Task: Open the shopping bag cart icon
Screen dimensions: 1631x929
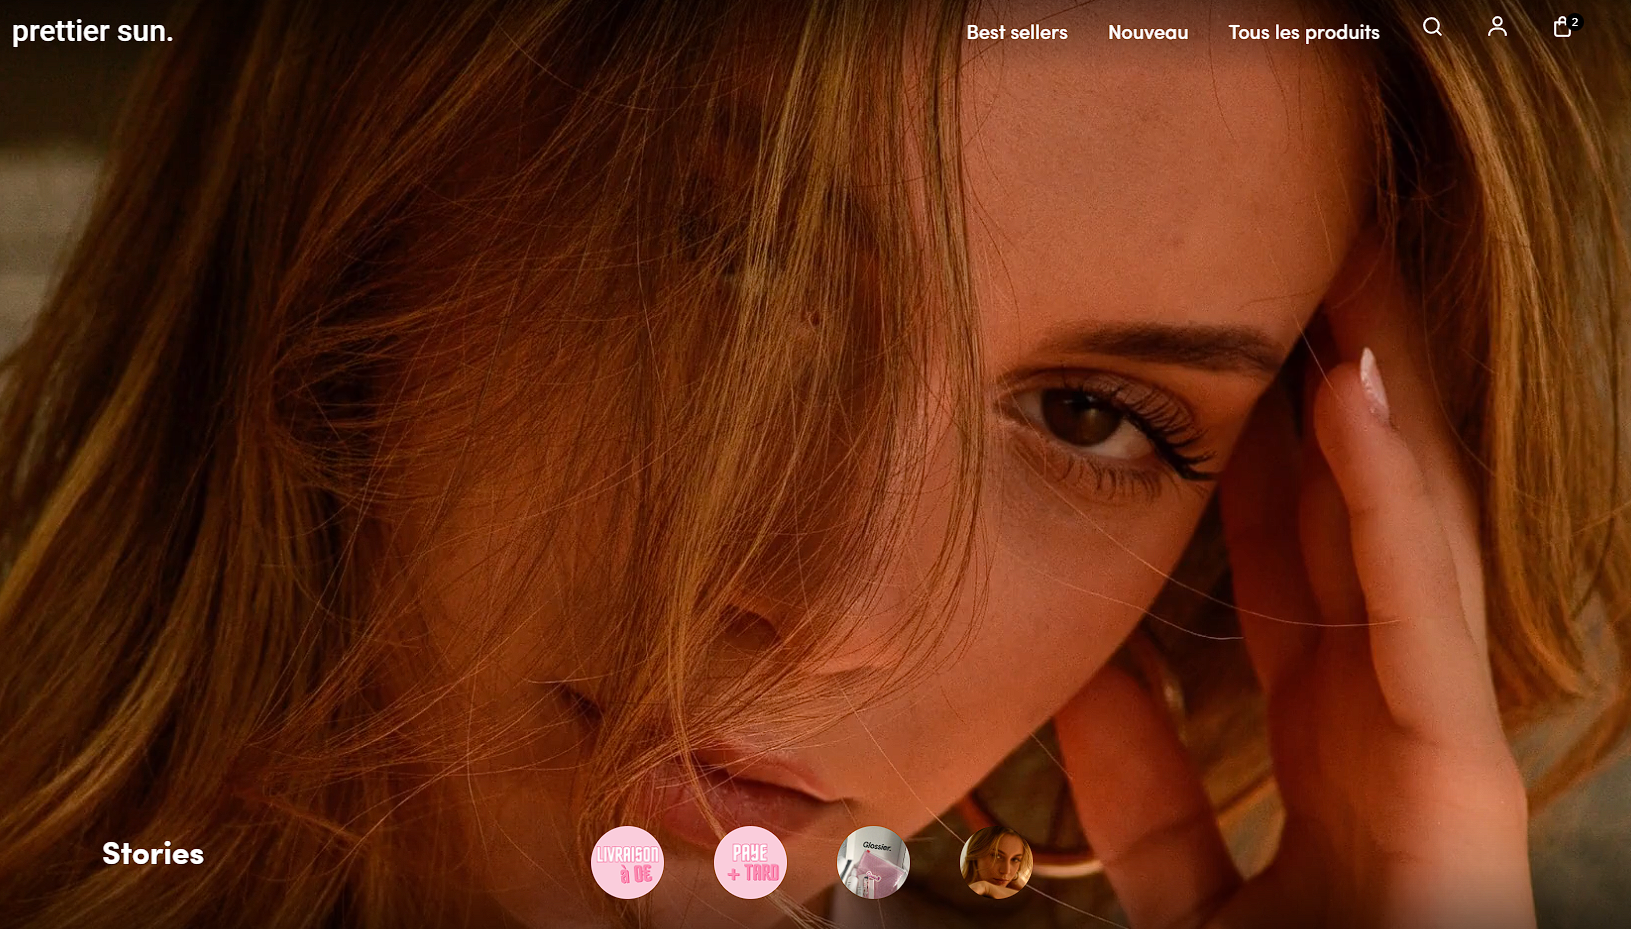Action: point(1561,28)
